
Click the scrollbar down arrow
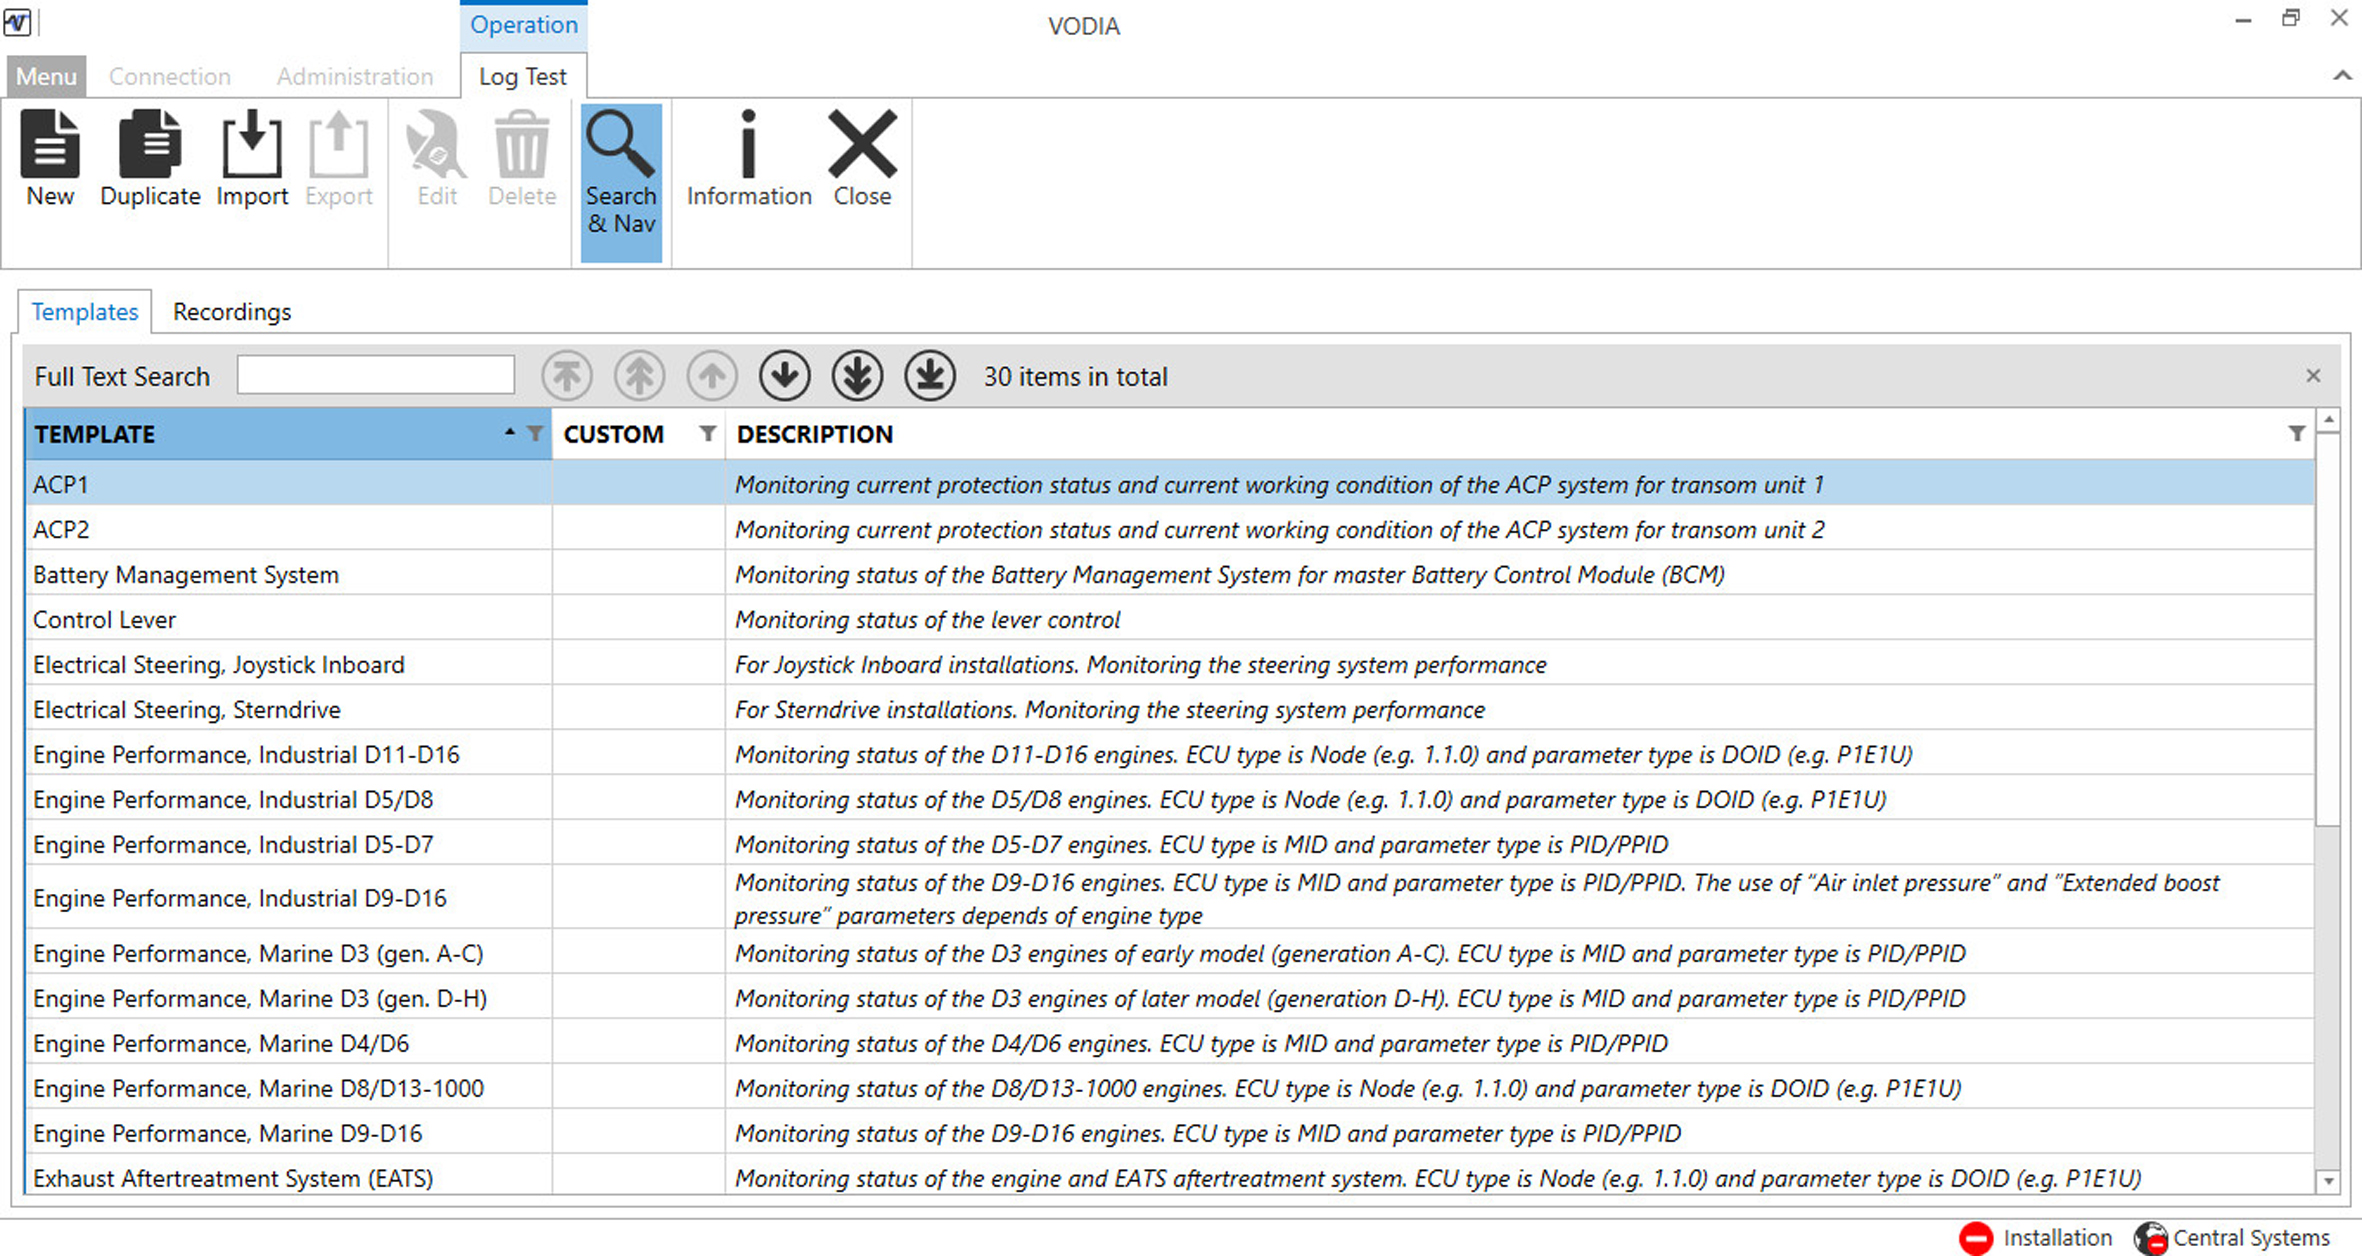pos(2329,1181)
